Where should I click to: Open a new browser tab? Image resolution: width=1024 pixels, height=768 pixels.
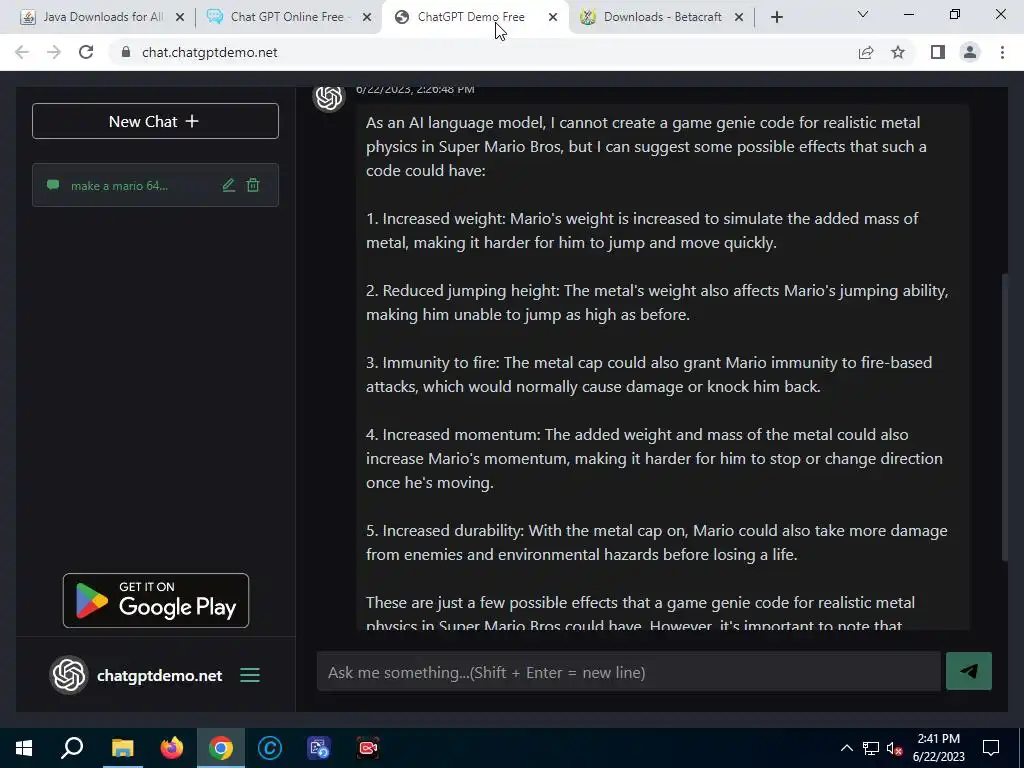coord(776,17)
